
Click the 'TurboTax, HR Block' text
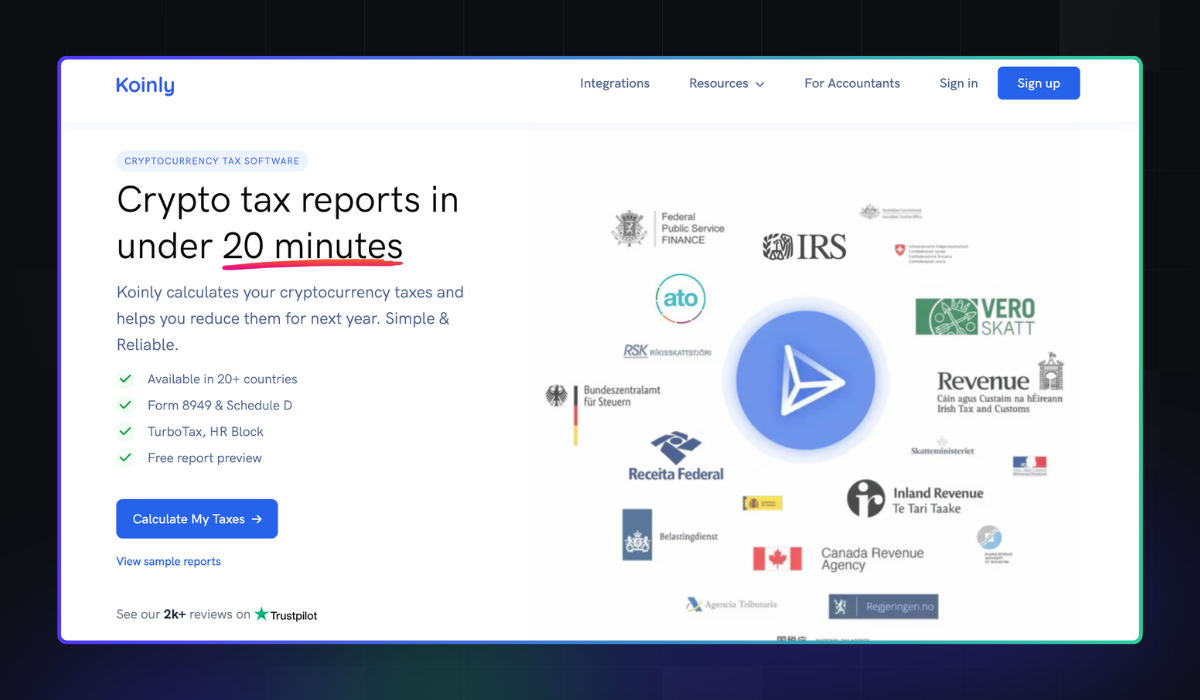(206, 432)
